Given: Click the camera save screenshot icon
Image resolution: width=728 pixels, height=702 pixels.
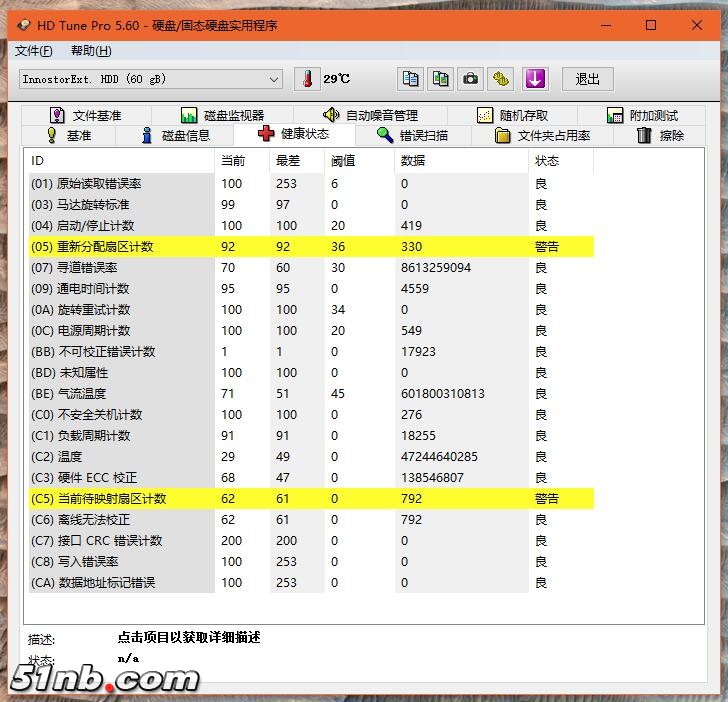Looking at the screenshot, I should [470, 79].
